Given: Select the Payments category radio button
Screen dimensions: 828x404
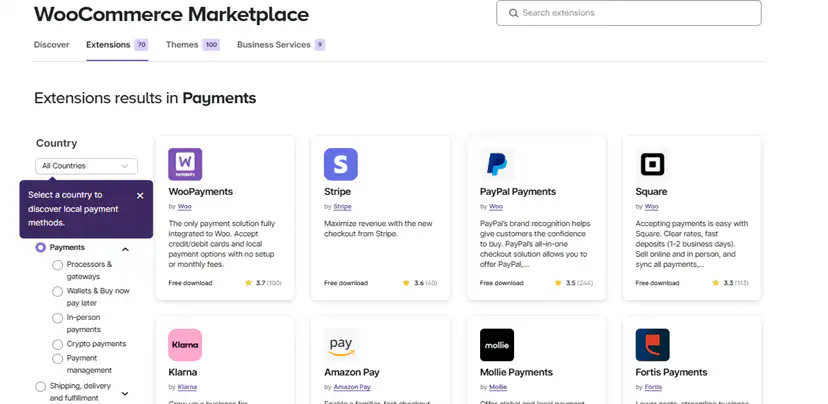Looking at the screenshot, I should (x=41, y=247).
